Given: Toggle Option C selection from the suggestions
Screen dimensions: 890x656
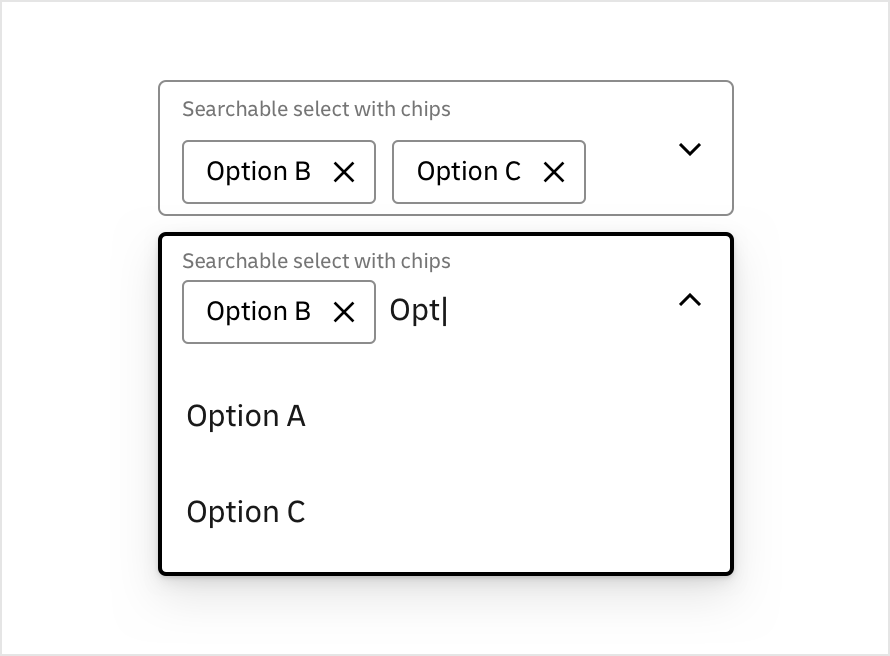Looking at the screenshot, I should [246, 511].
